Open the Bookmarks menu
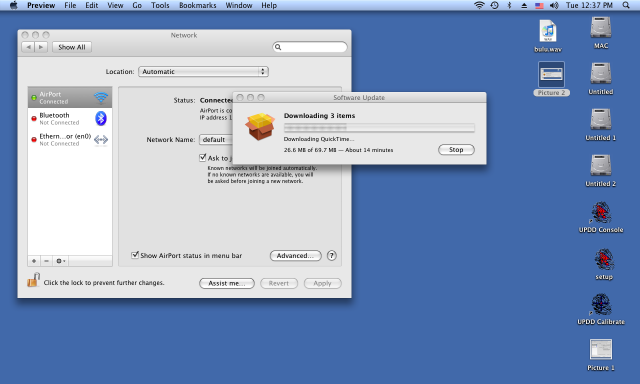Image resolution: width=640 pixels, height=384 pixels. click(198, 5)
